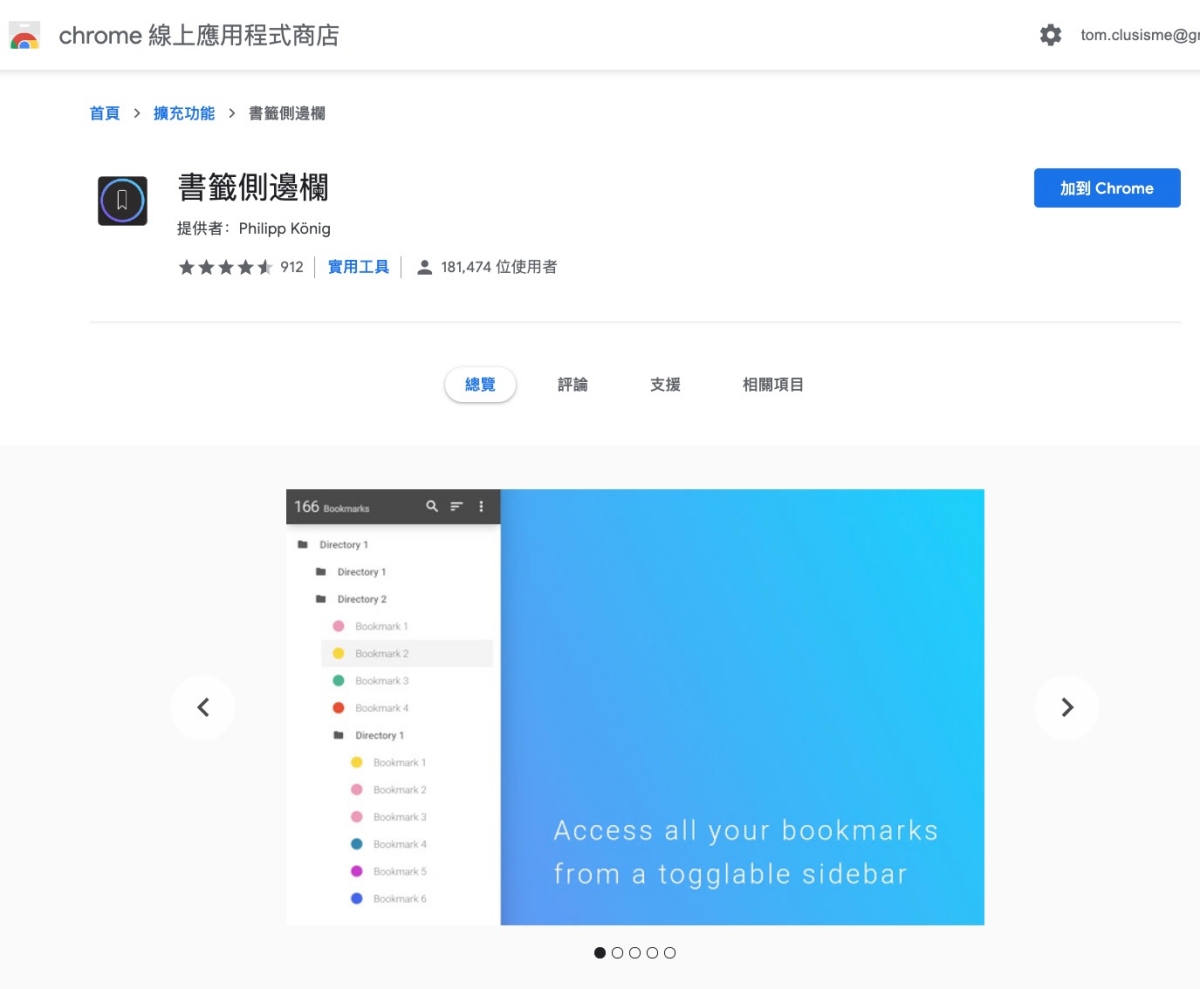The image size is (1200, 989).
Task: Click the pink dot beside Bookmark 1 under Directory 2
Action: point(338,626)
